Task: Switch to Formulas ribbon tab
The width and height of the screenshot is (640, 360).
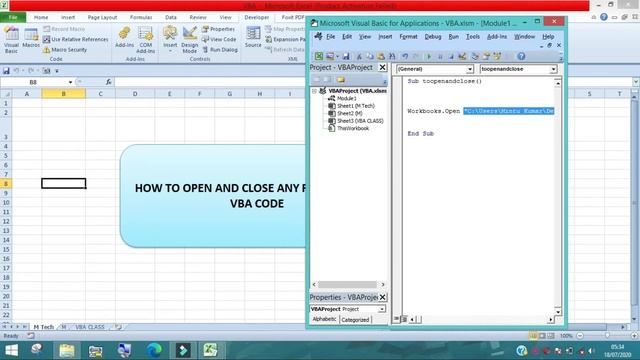Action: click(141, 18)
